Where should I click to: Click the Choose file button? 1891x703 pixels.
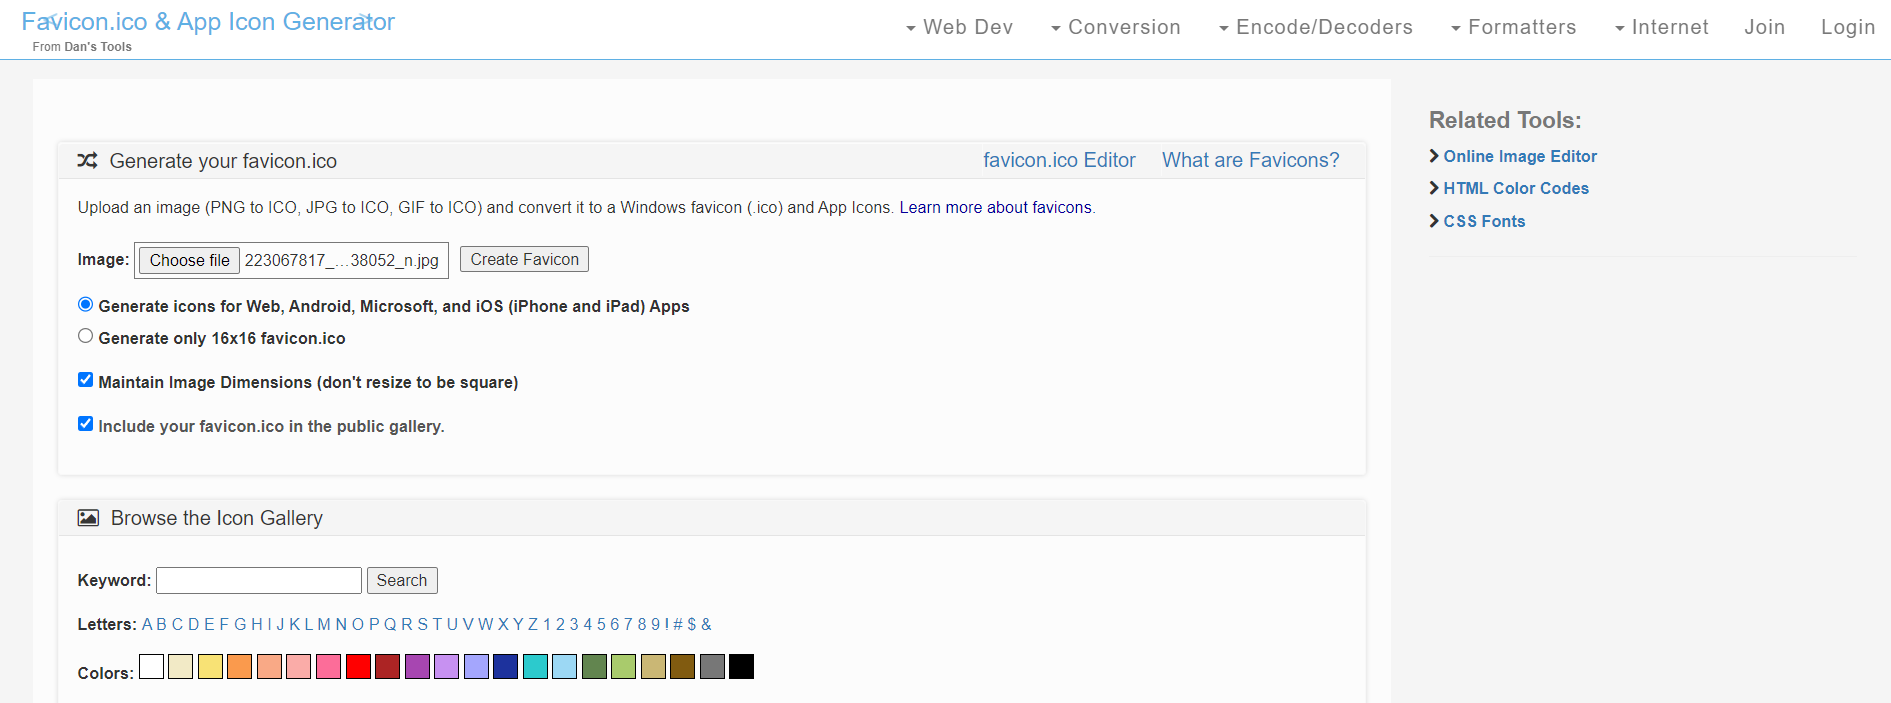click(x=189, y=260)
